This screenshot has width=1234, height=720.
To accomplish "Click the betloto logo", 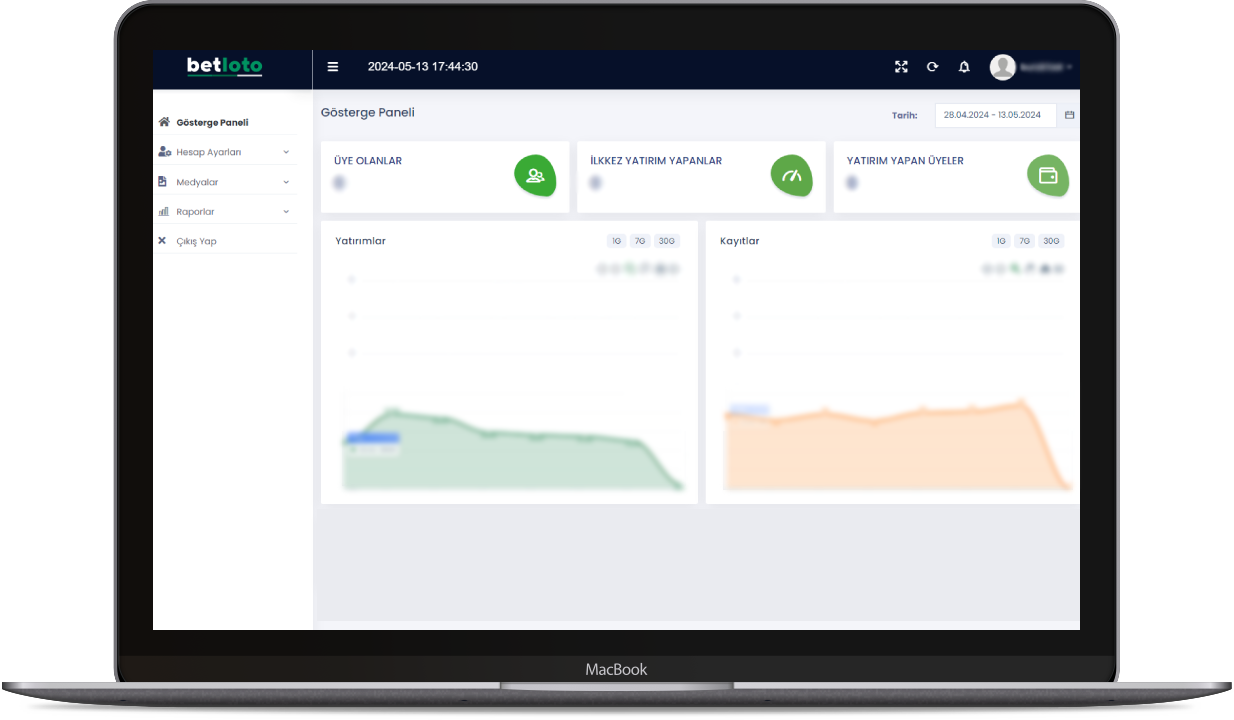I will pyautogui.click(x=225, y=67).
